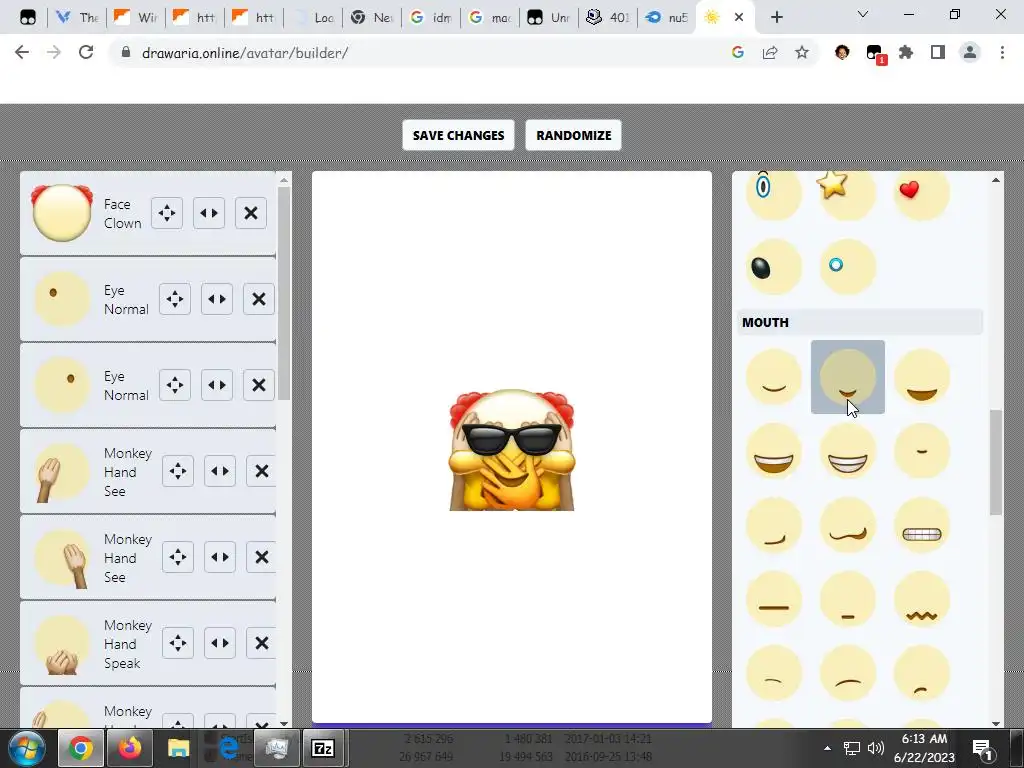Viewport: 1024px width, 768px height.
Task: Flip the first Eye Normal layer
Action: [x=217, y=299]
